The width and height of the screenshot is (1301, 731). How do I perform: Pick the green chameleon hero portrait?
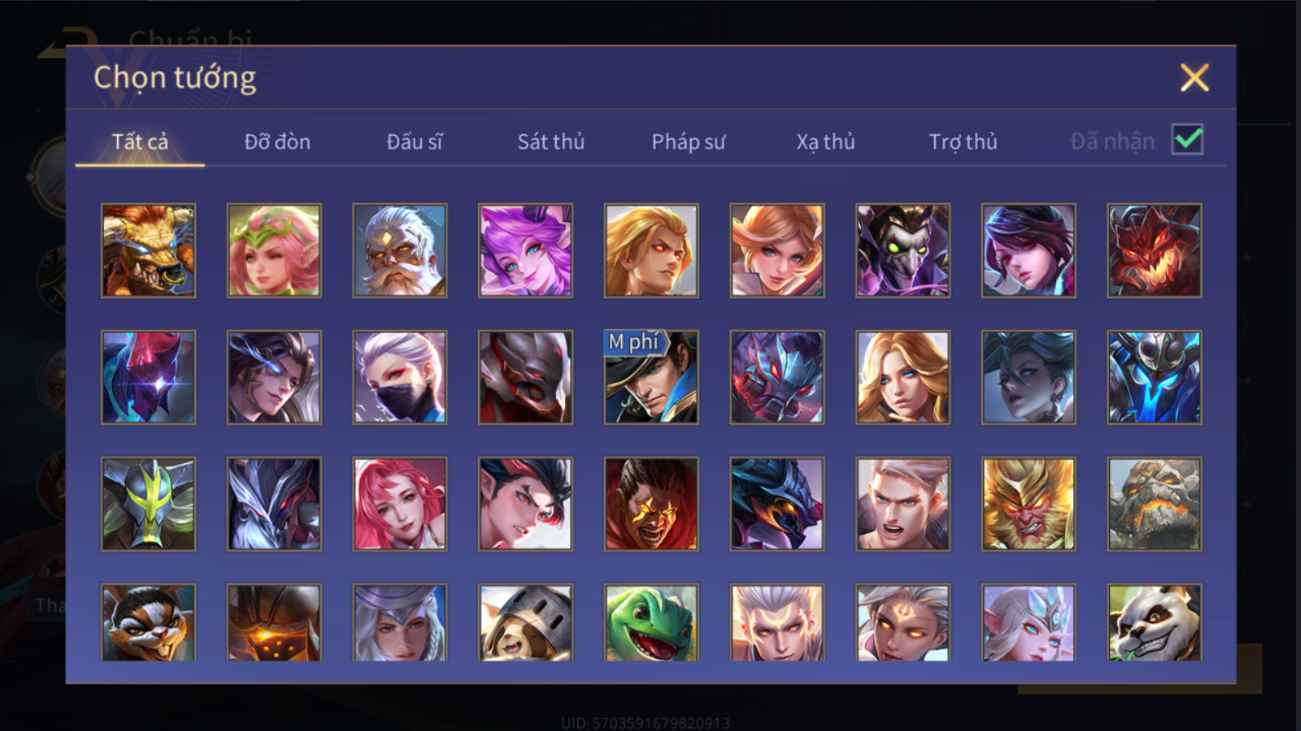651,623
